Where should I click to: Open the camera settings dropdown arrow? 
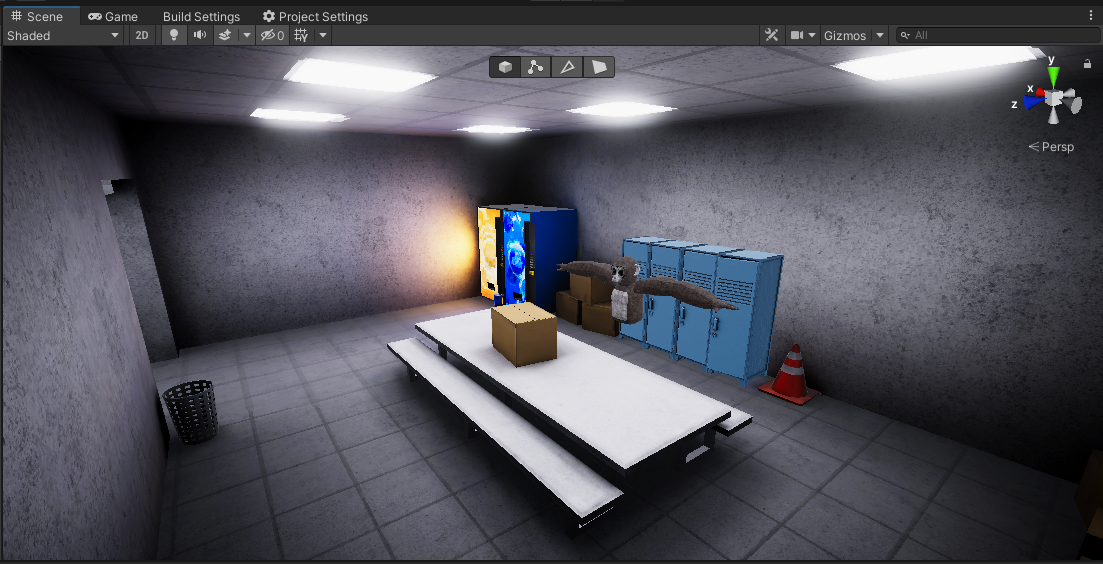pyautogui.click(x=812, y=35)
